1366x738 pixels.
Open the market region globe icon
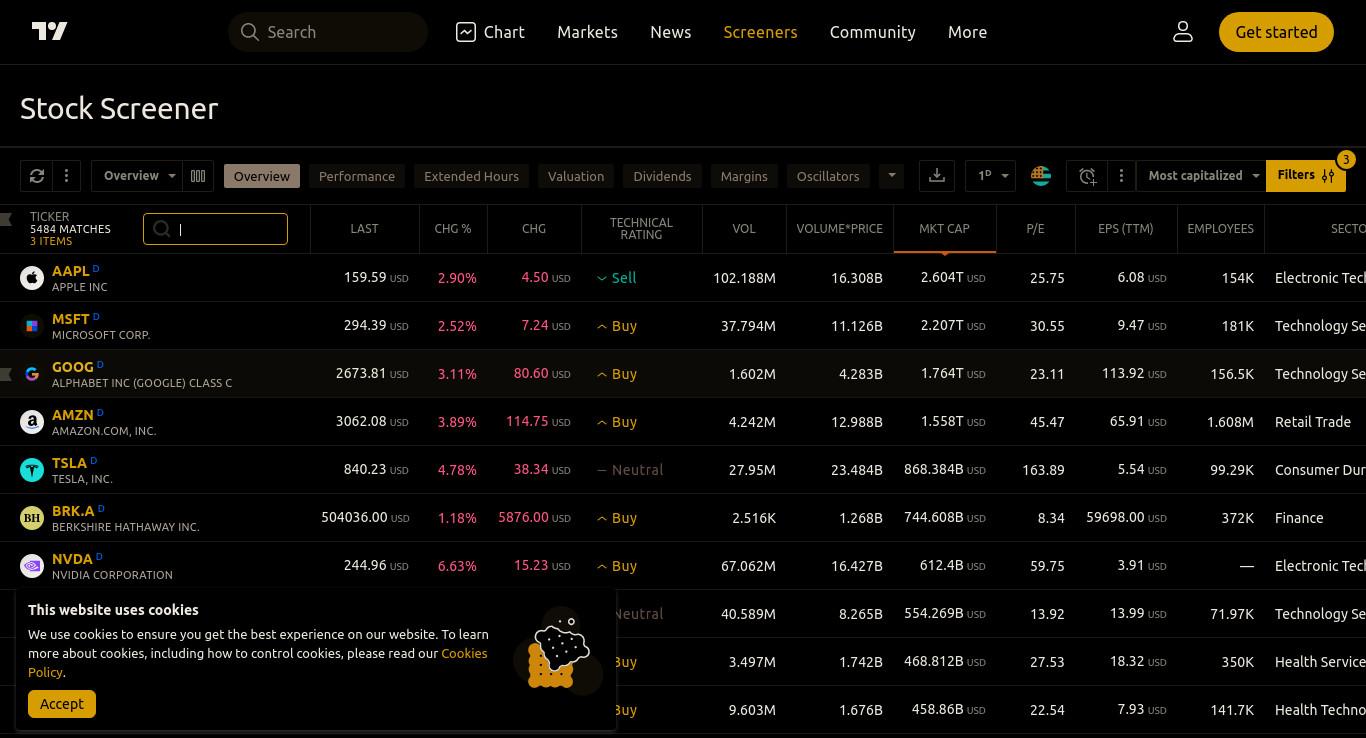1041,176
